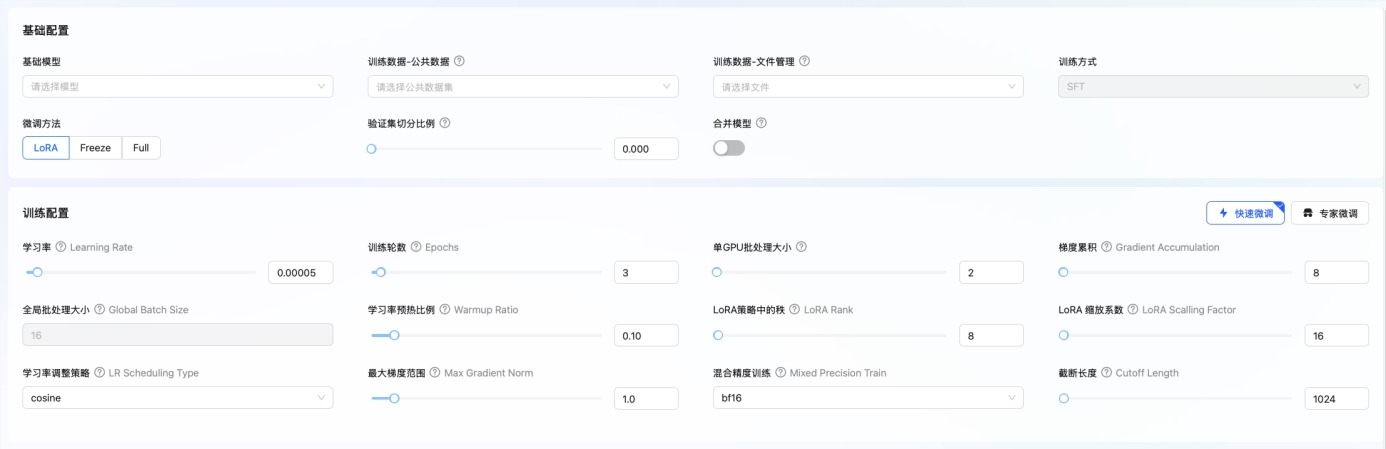Open the Mixed Precision Train bf16 dropdown
1386x449 pixels.
point(867,398)
